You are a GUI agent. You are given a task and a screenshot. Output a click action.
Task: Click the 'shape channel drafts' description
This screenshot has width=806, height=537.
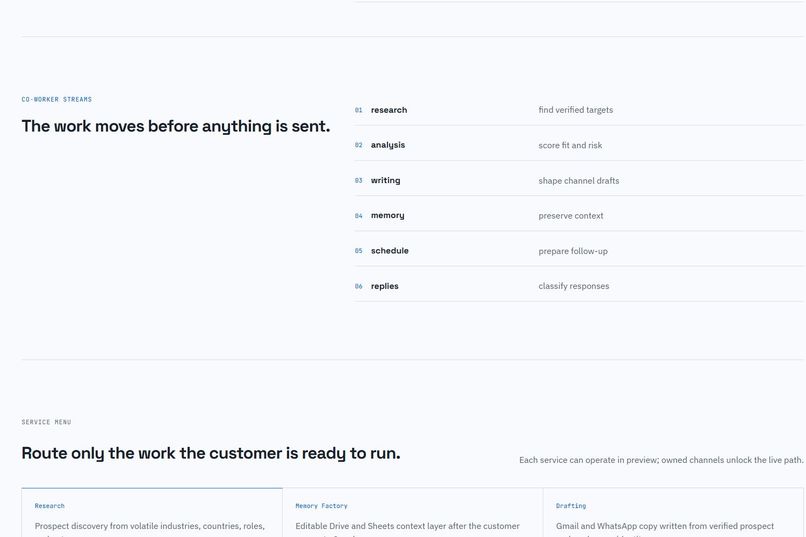tap(579, 181)
